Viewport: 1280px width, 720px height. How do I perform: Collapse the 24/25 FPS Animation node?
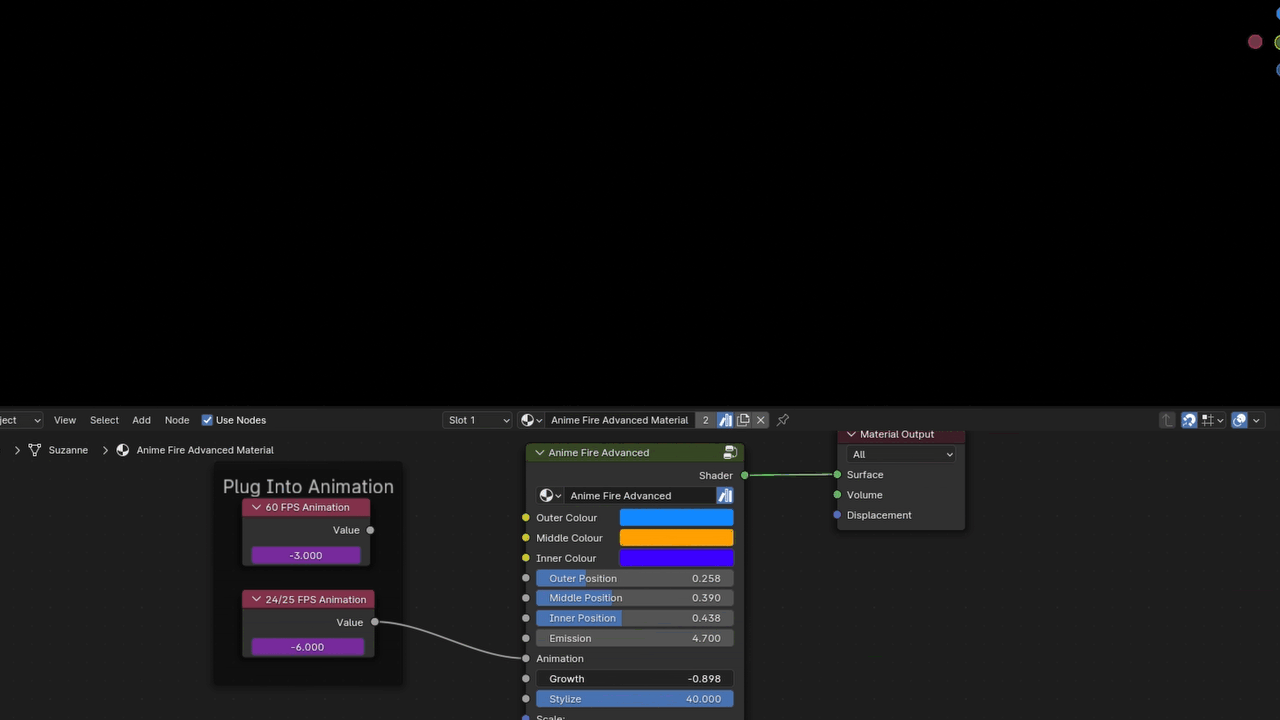pos(256,600)
